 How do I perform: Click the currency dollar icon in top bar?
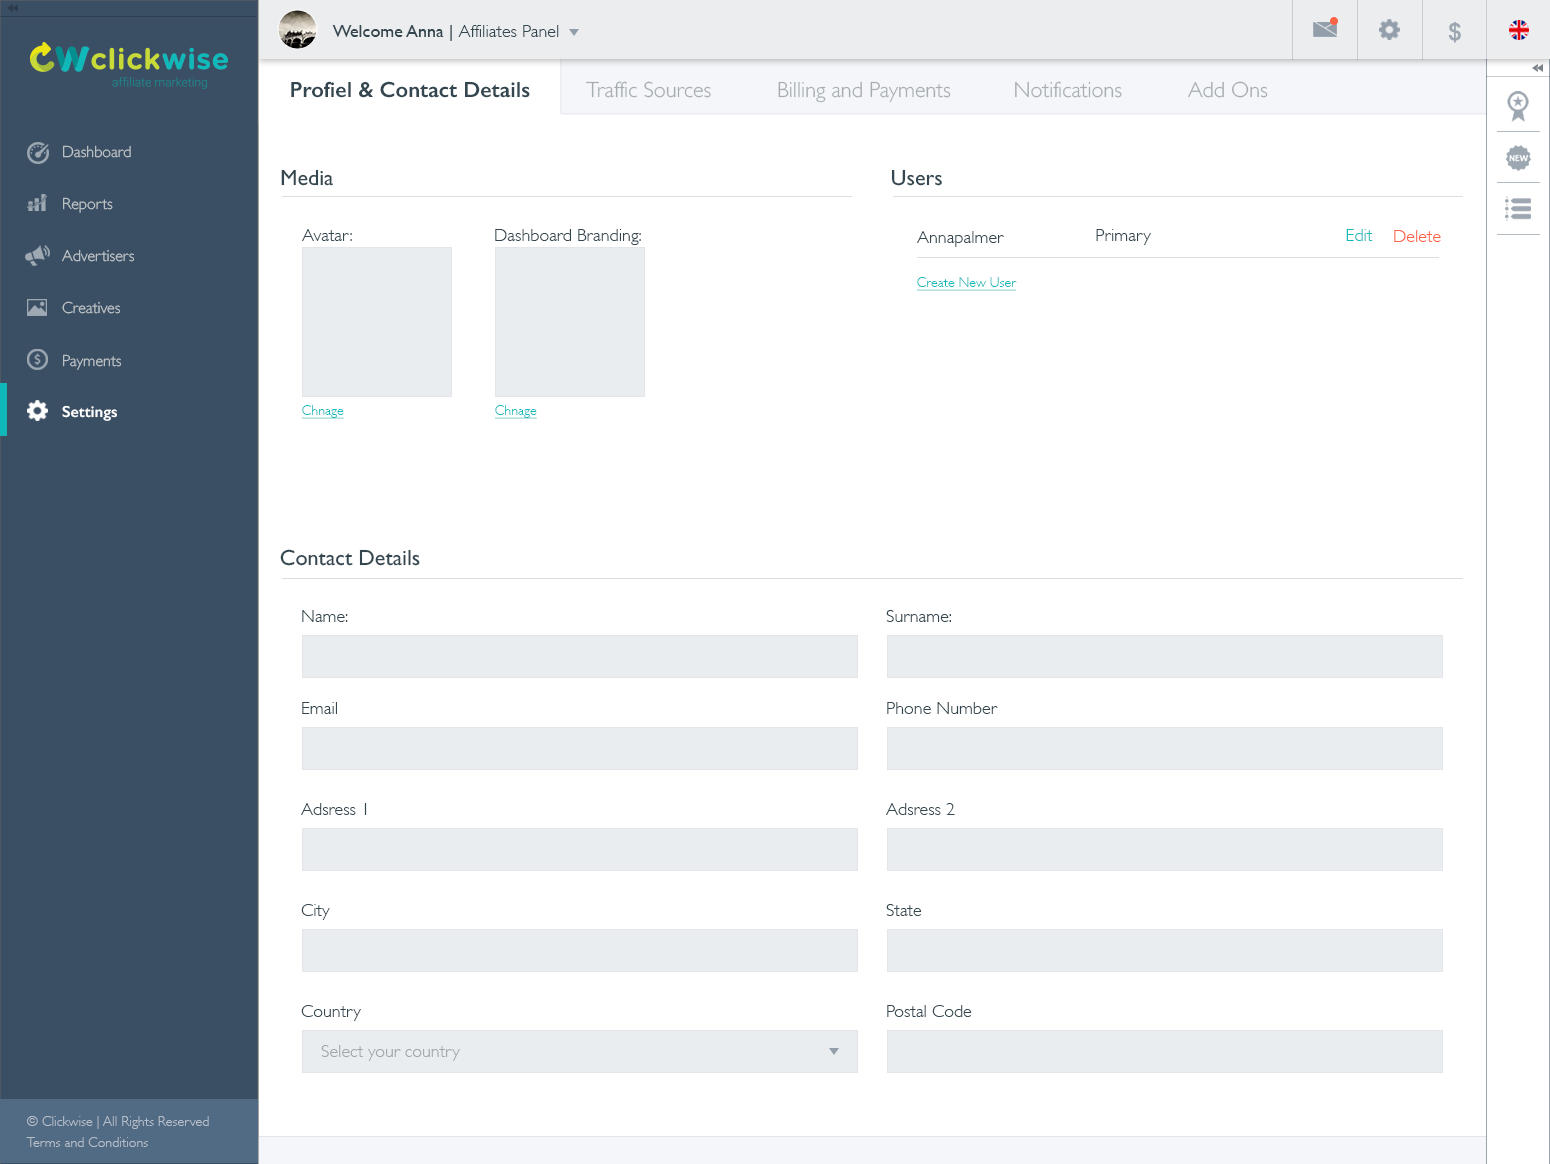pyautogui.click(x=1453, y=30)
